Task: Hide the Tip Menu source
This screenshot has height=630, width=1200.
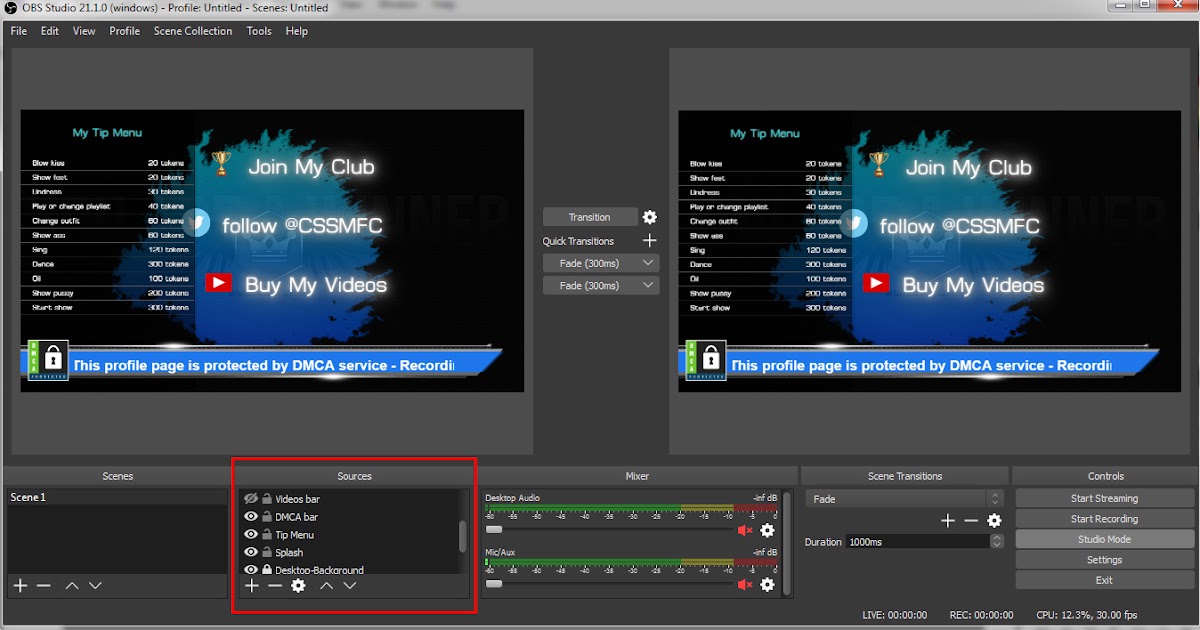Action: 251,535
